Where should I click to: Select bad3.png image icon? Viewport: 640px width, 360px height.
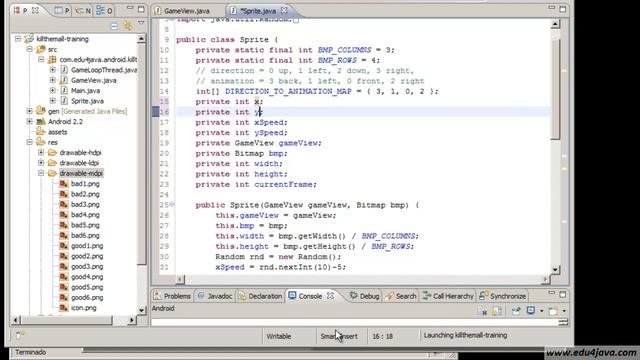pyautogui.click(x=64, y=204)
